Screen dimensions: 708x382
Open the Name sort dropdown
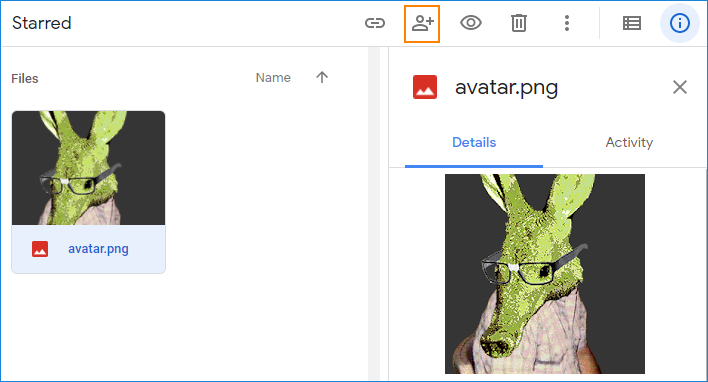point(273,78)
